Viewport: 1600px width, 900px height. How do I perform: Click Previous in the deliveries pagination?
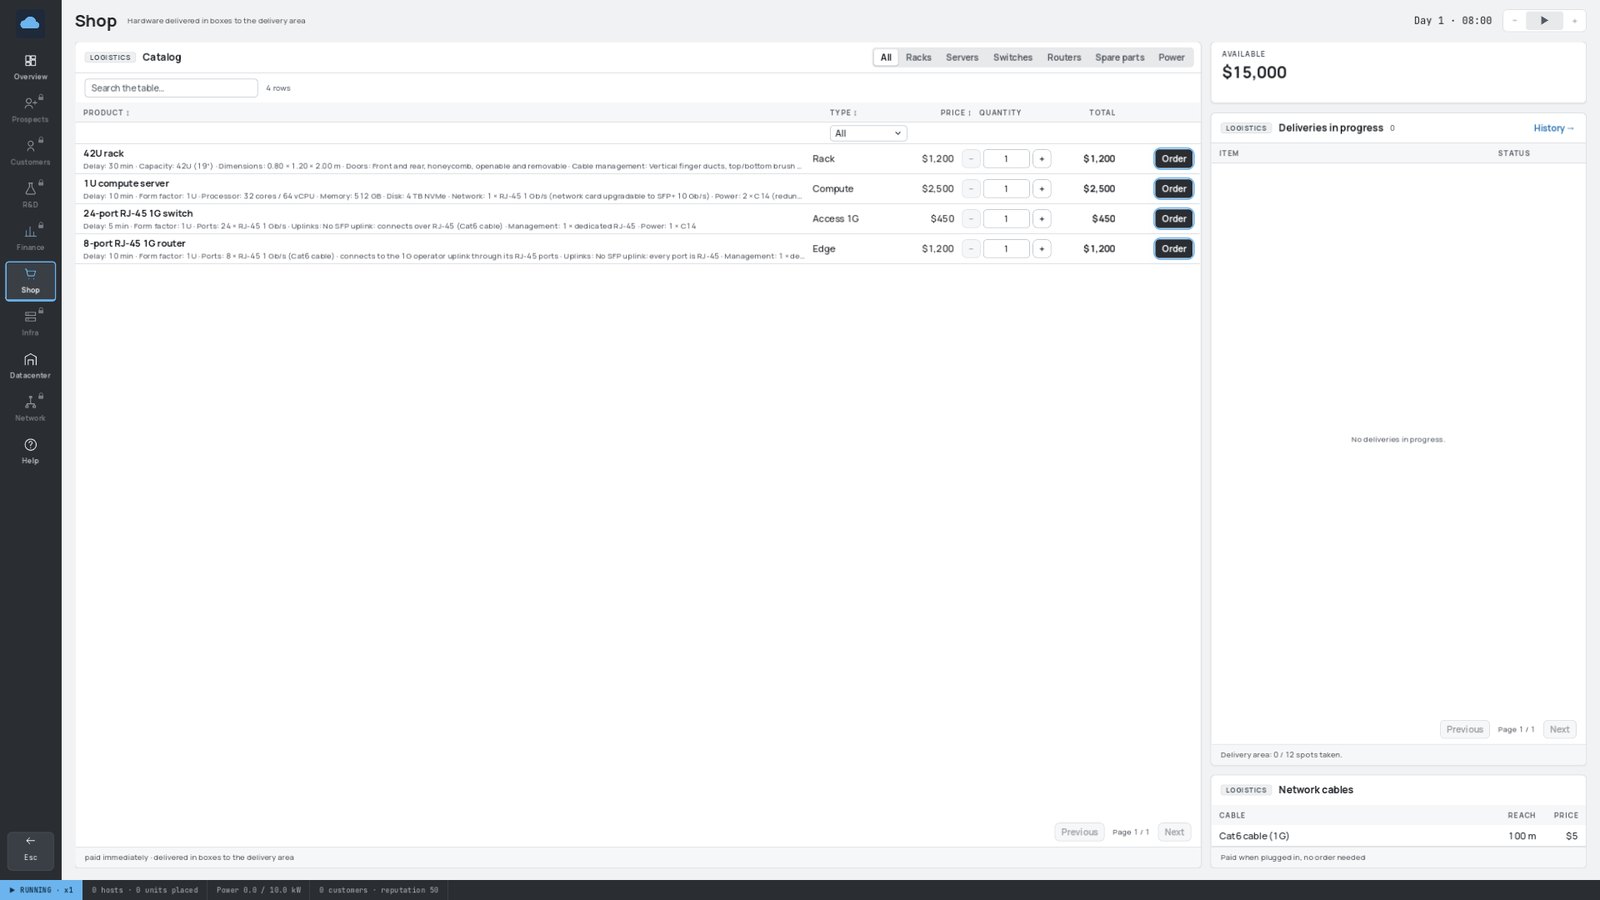[1465, 730]
